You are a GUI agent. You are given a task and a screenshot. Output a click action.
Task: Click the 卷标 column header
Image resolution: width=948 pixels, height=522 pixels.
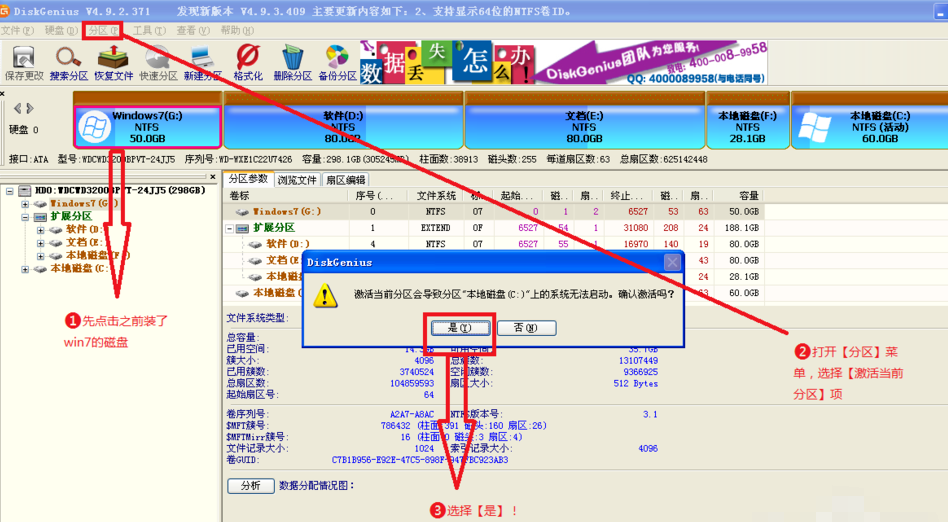click(287, 195)
